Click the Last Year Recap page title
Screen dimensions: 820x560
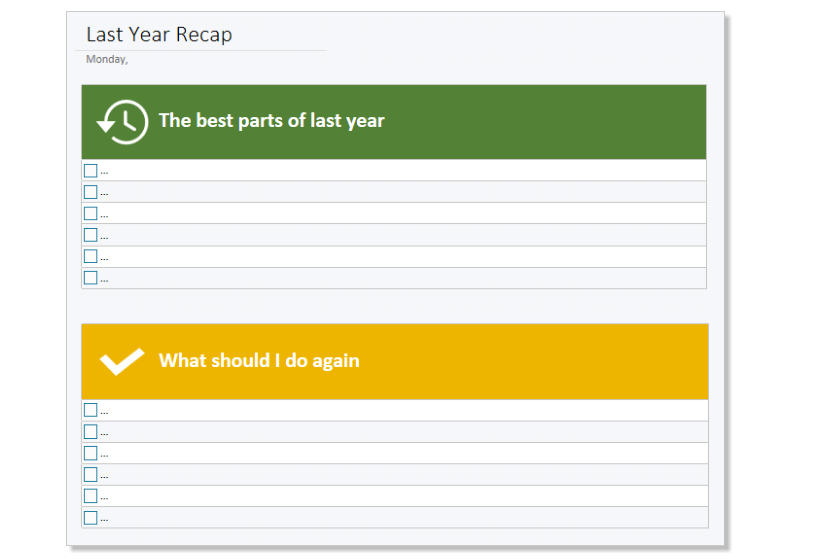tap(160, 35)
